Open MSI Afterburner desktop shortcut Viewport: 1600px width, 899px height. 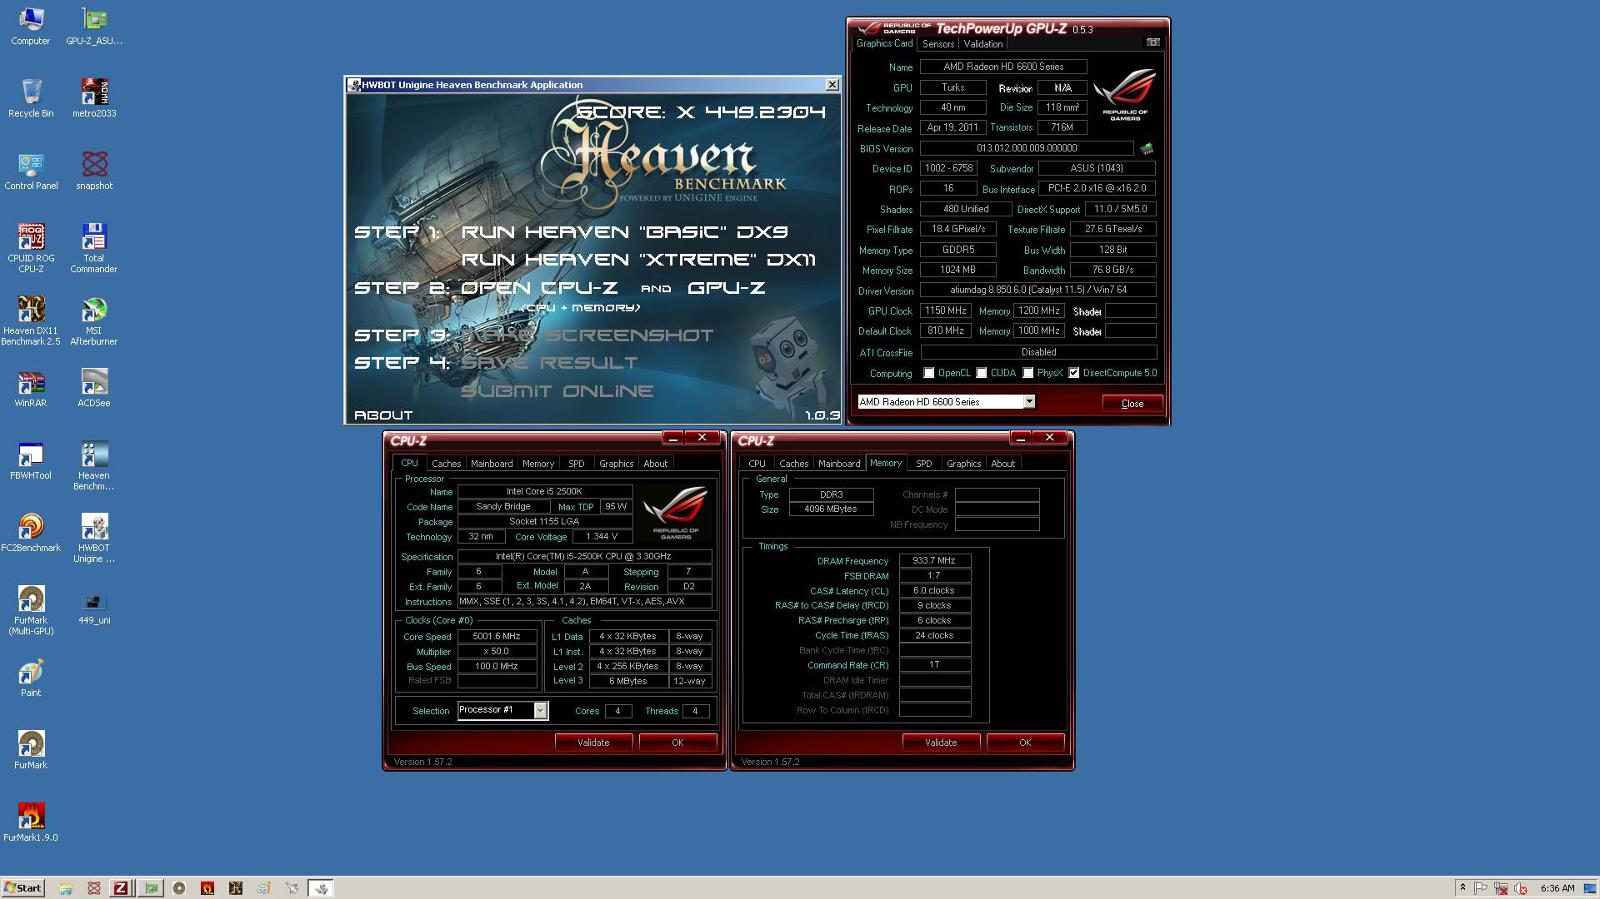(x=94, y=320)
